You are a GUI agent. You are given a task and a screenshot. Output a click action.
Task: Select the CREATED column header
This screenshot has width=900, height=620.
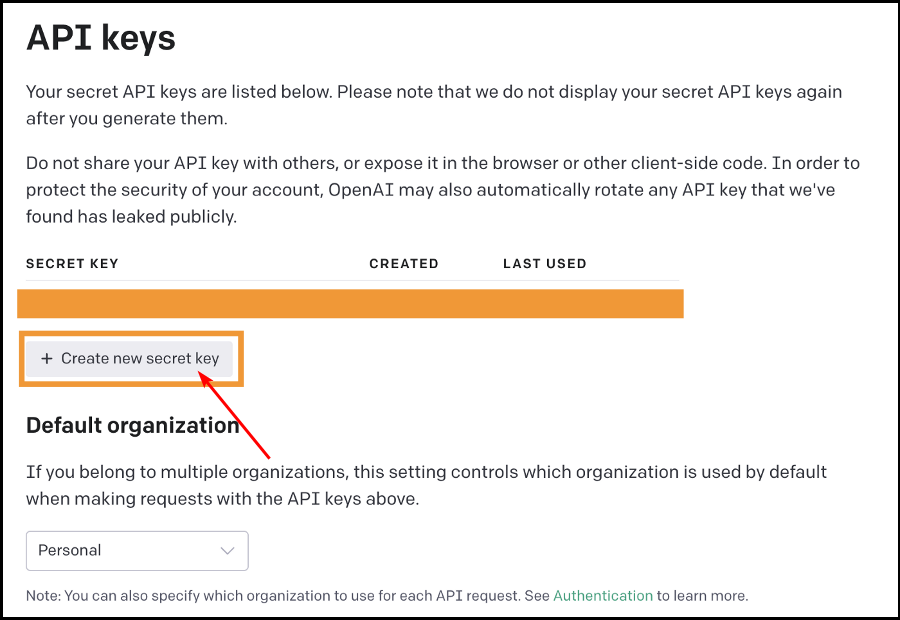point(404,264)
